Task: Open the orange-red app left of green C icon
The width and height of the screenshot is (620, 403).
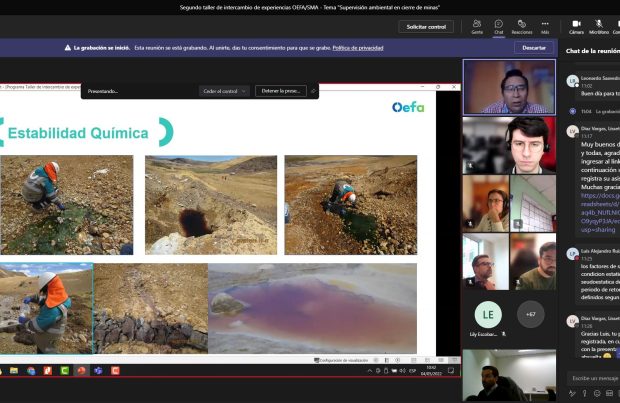Action: tap(48, 371)
